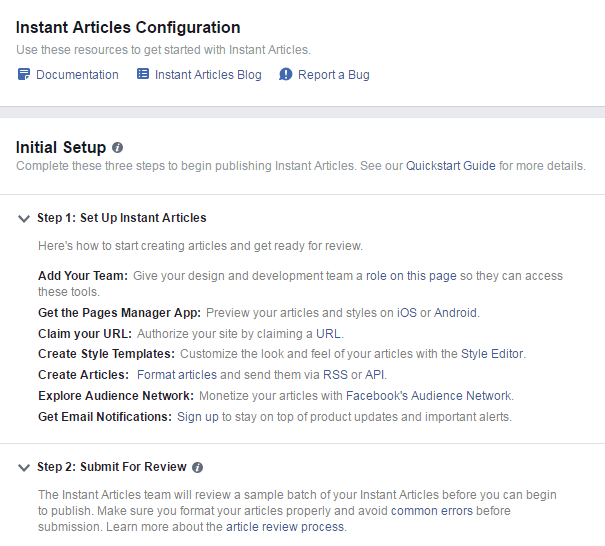This screenshot has height=546, width=605.
Task: Click the Instant Articles Blog icon
Action: pyautogui.click(x=143, y=75)
